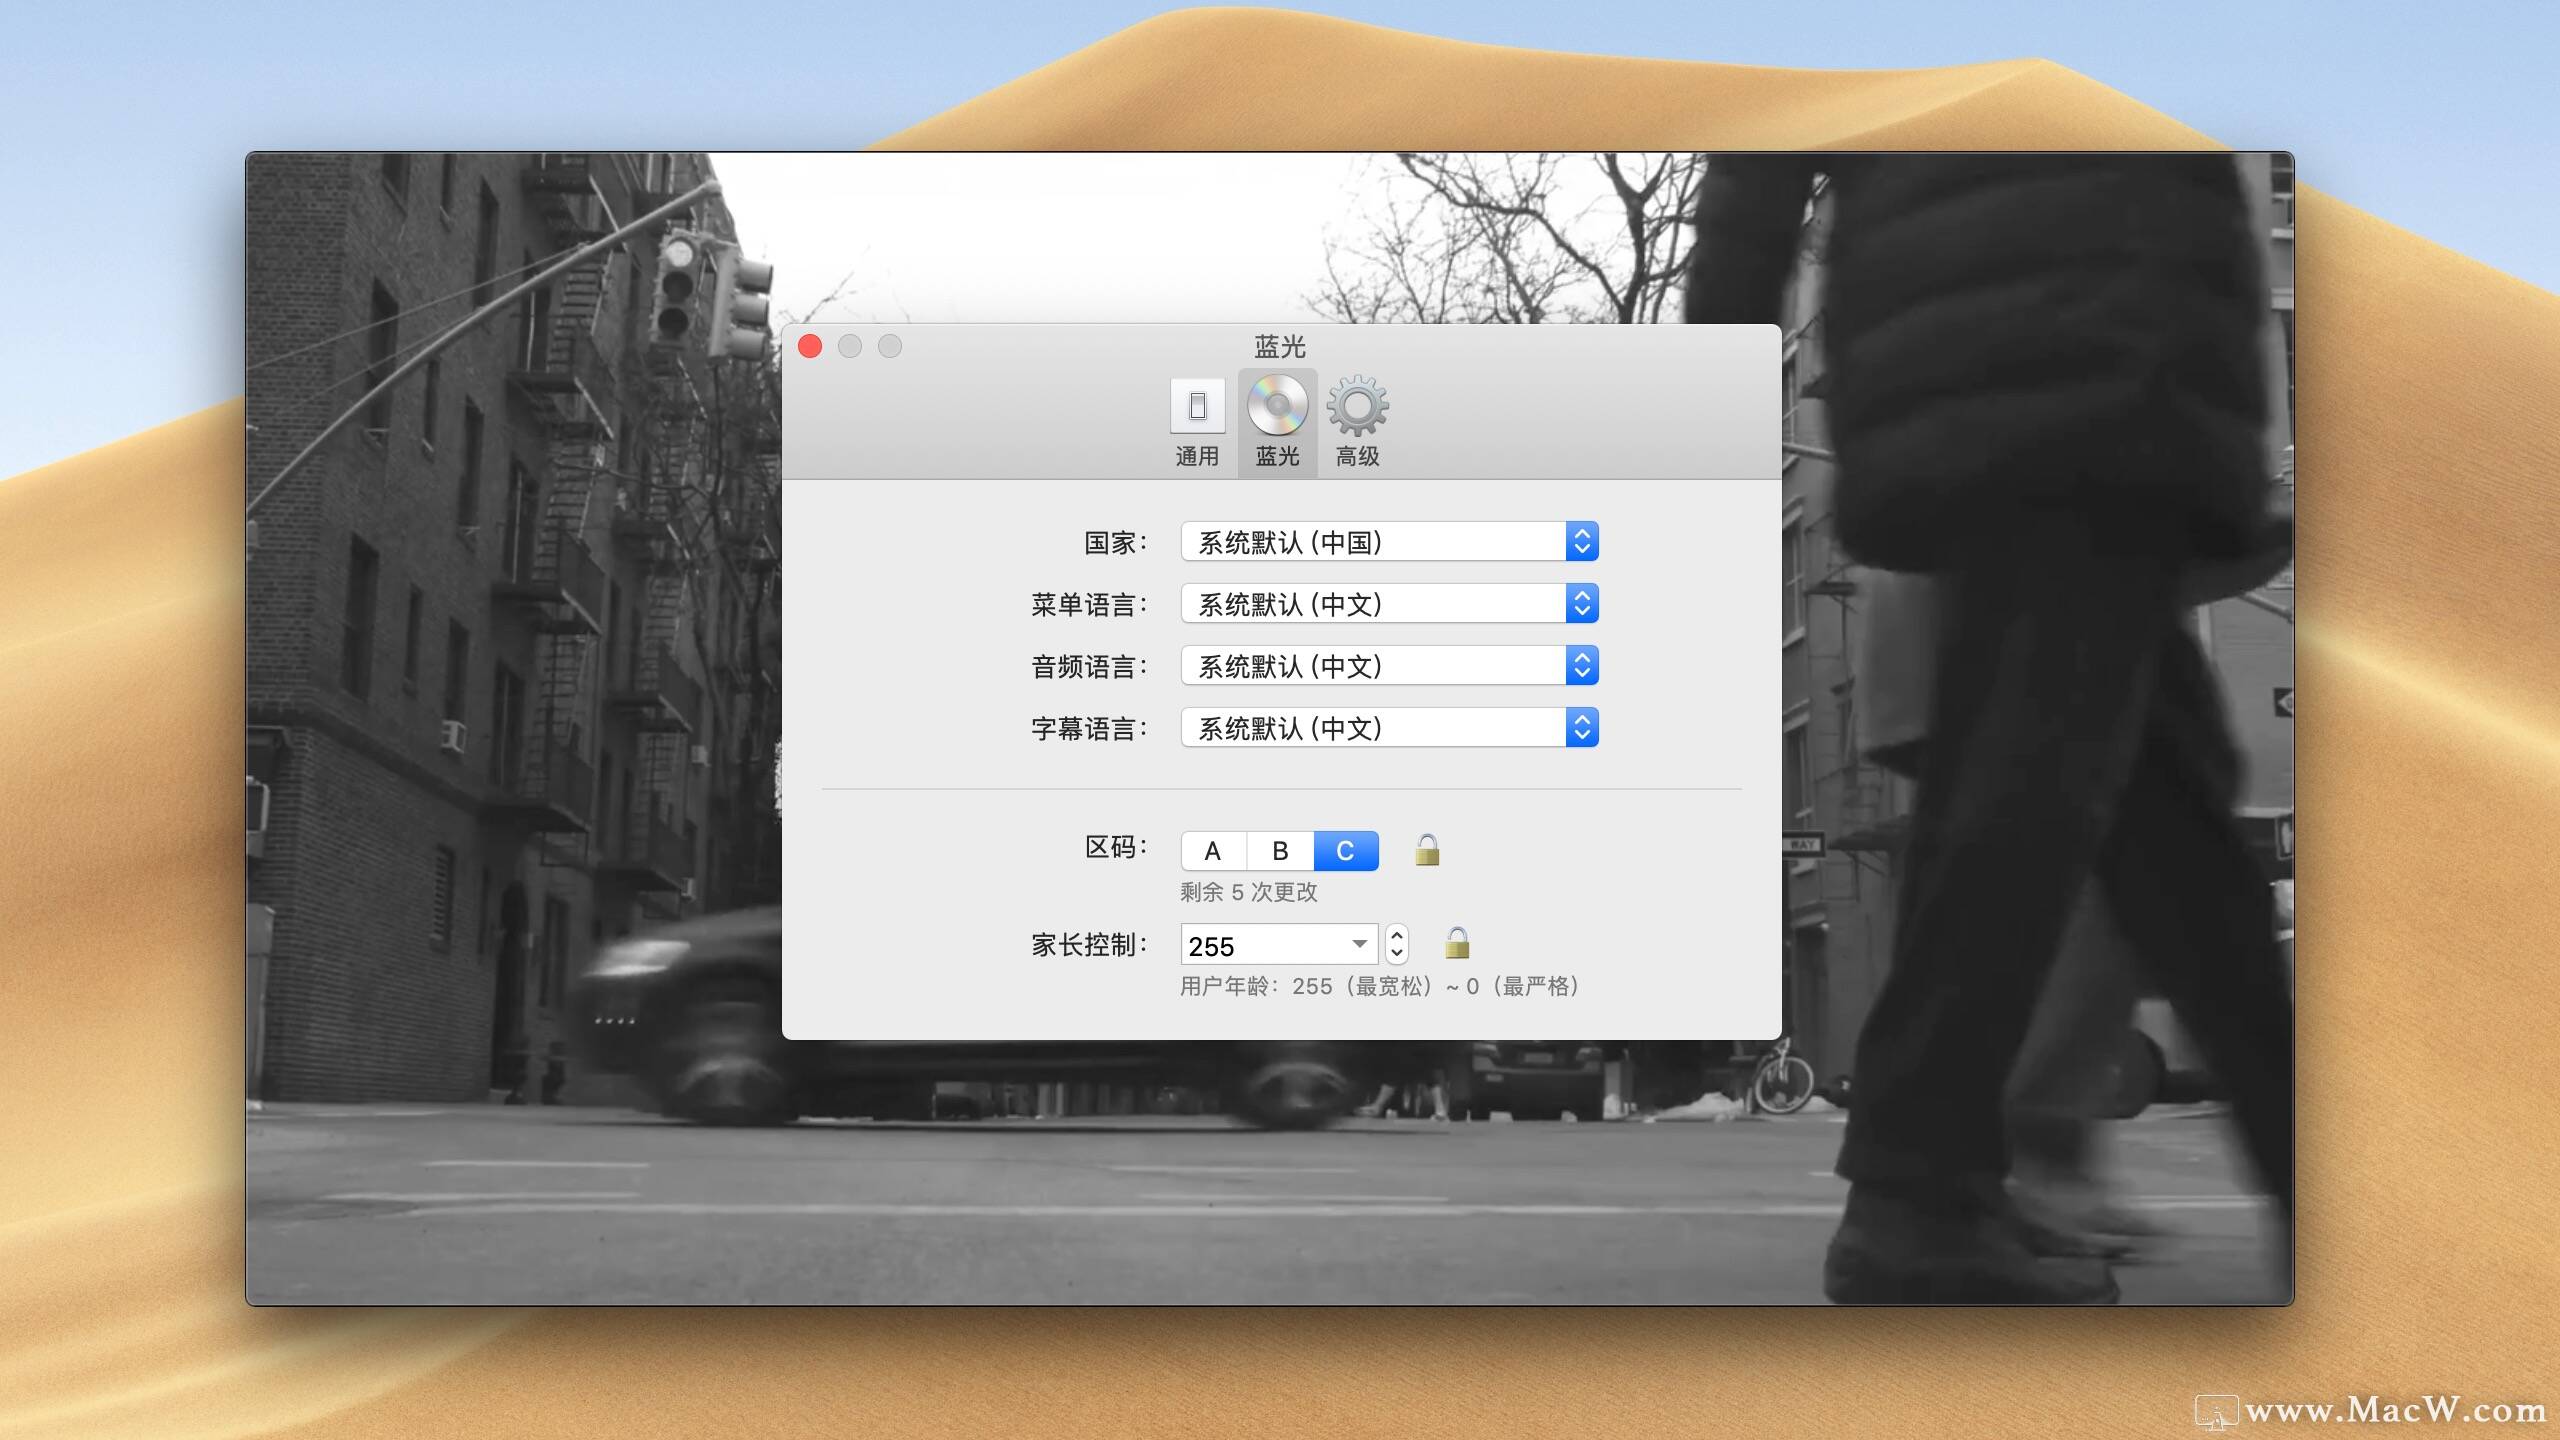Viewport: 2560px width, 1440px height.
Task: Select region code B
Action: (1280, 850)
